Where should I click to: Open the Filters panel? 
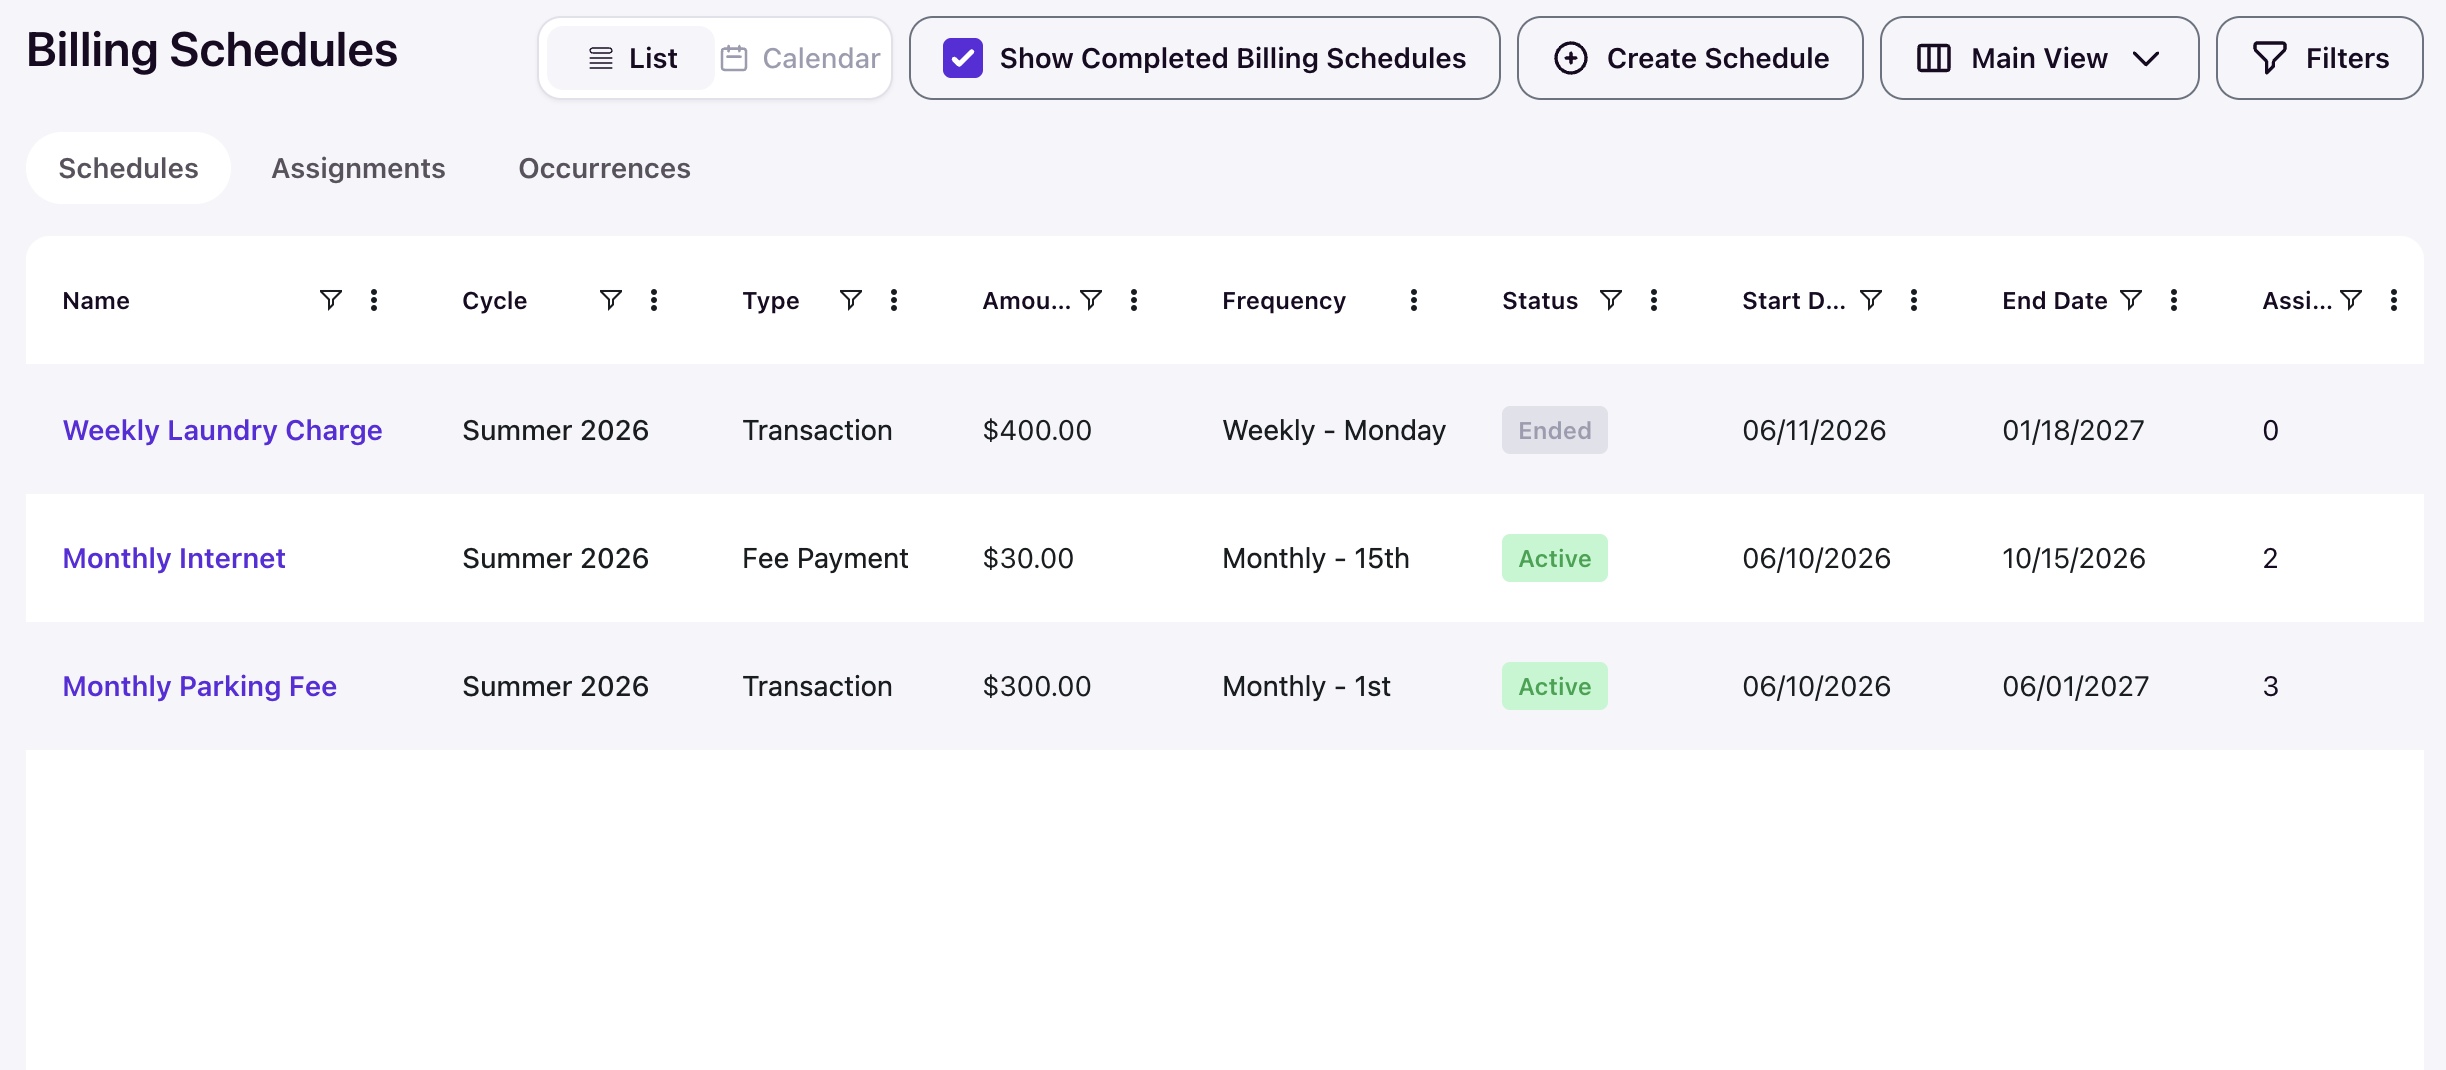tap(2319, 58)
